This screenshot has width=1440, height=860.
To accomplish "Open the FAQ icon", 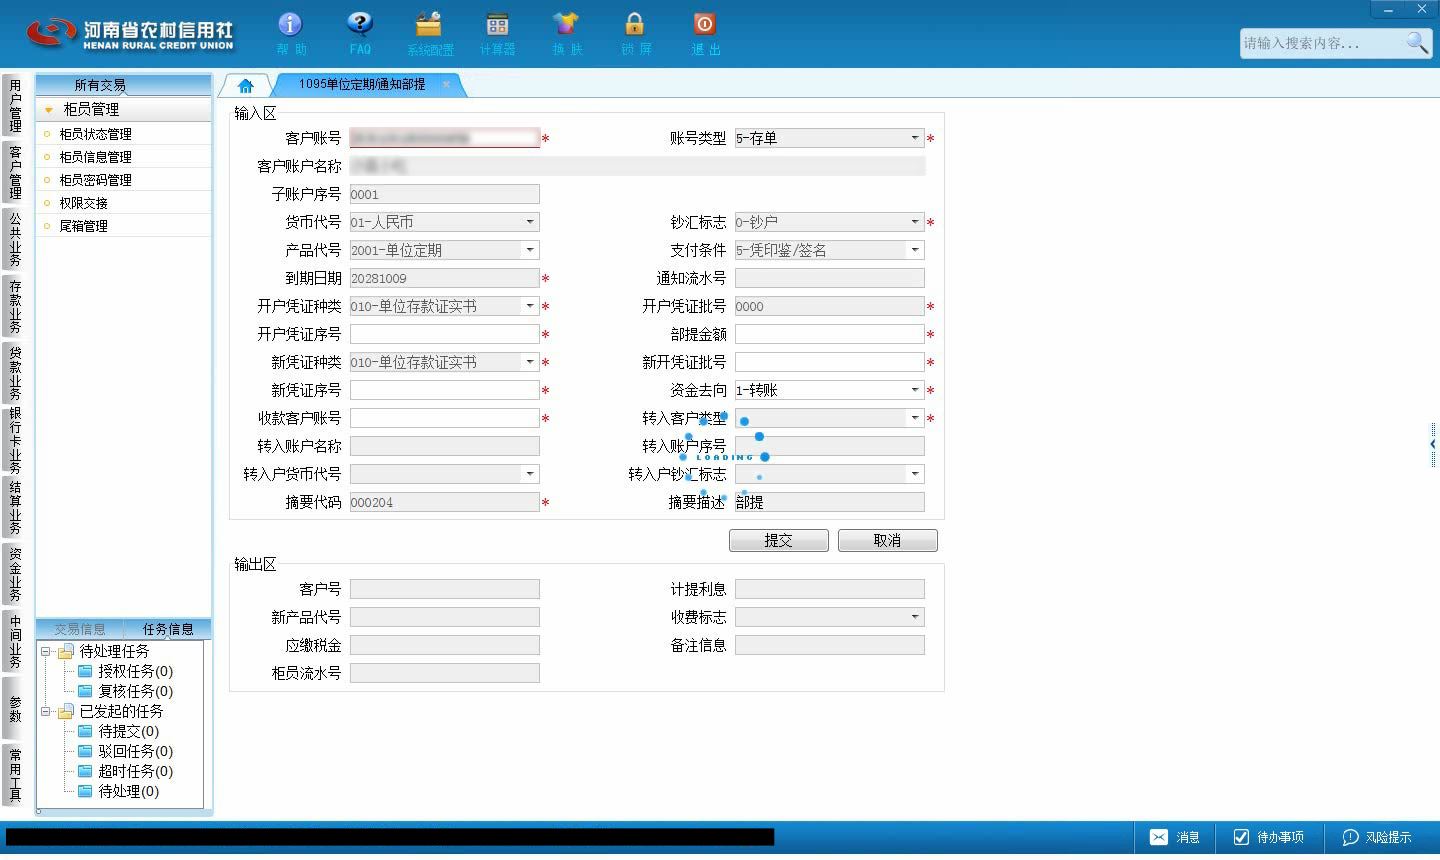I will tap(360, 34).
